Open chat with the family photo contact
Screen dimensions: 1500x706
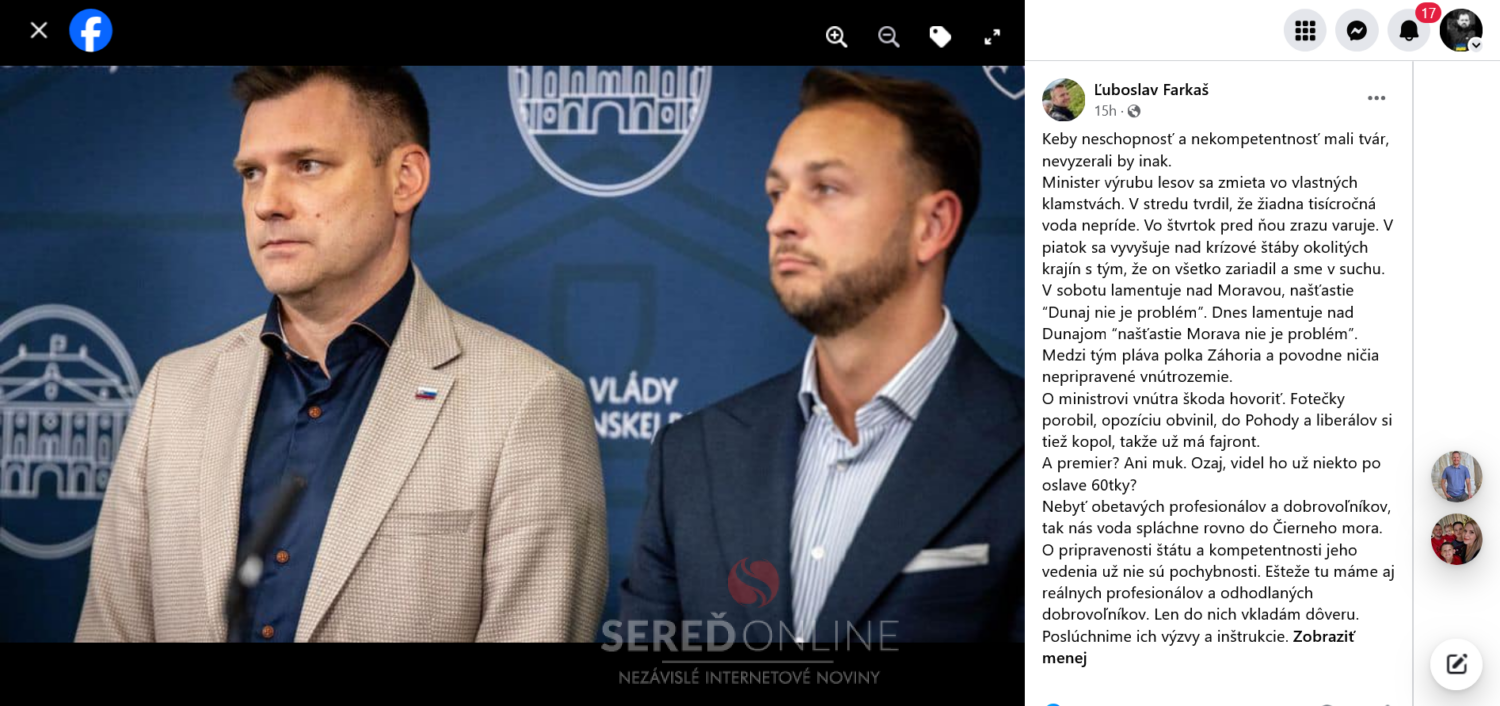click(1457, 540)
